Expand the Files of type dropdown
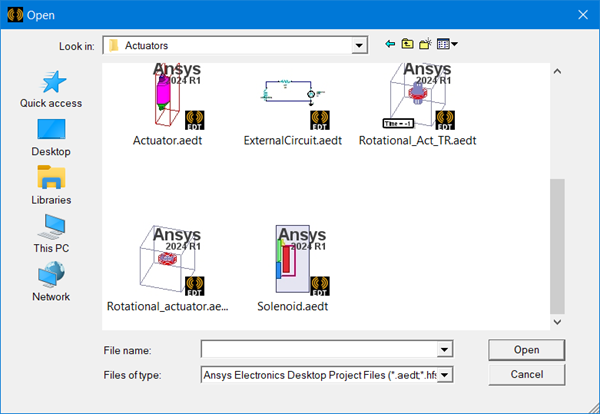 coord(444,375)
